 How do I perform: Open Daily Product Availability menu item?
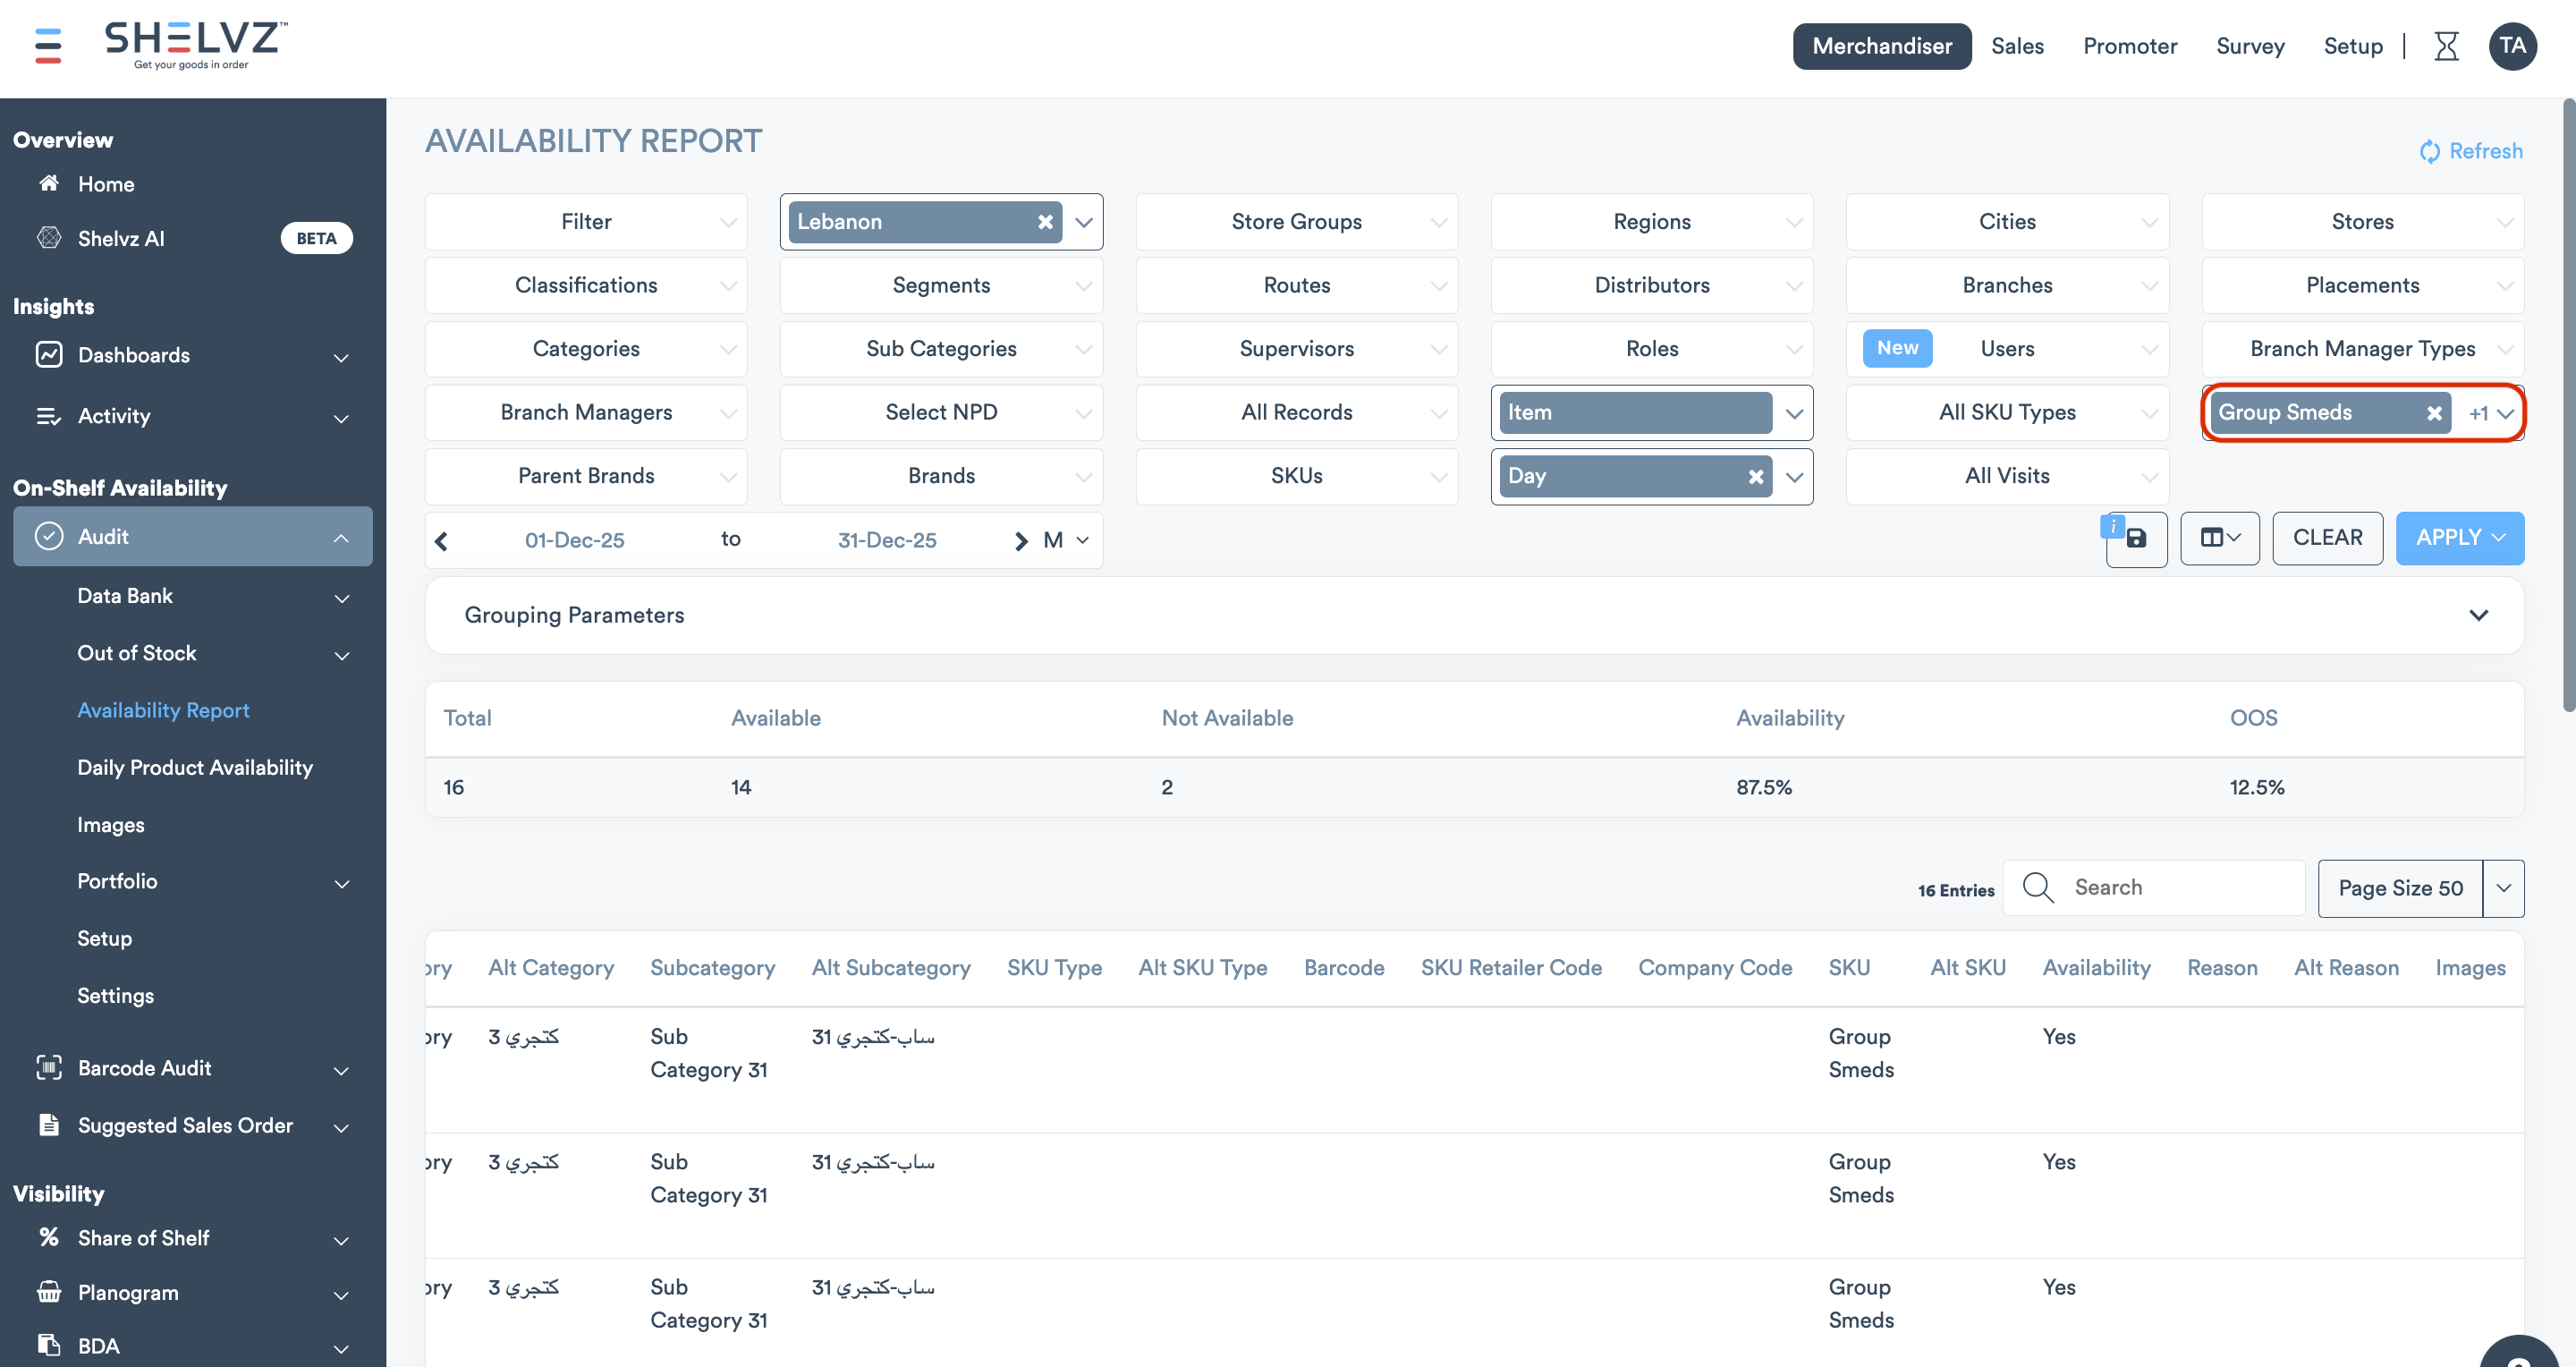(x=195, y=767)
